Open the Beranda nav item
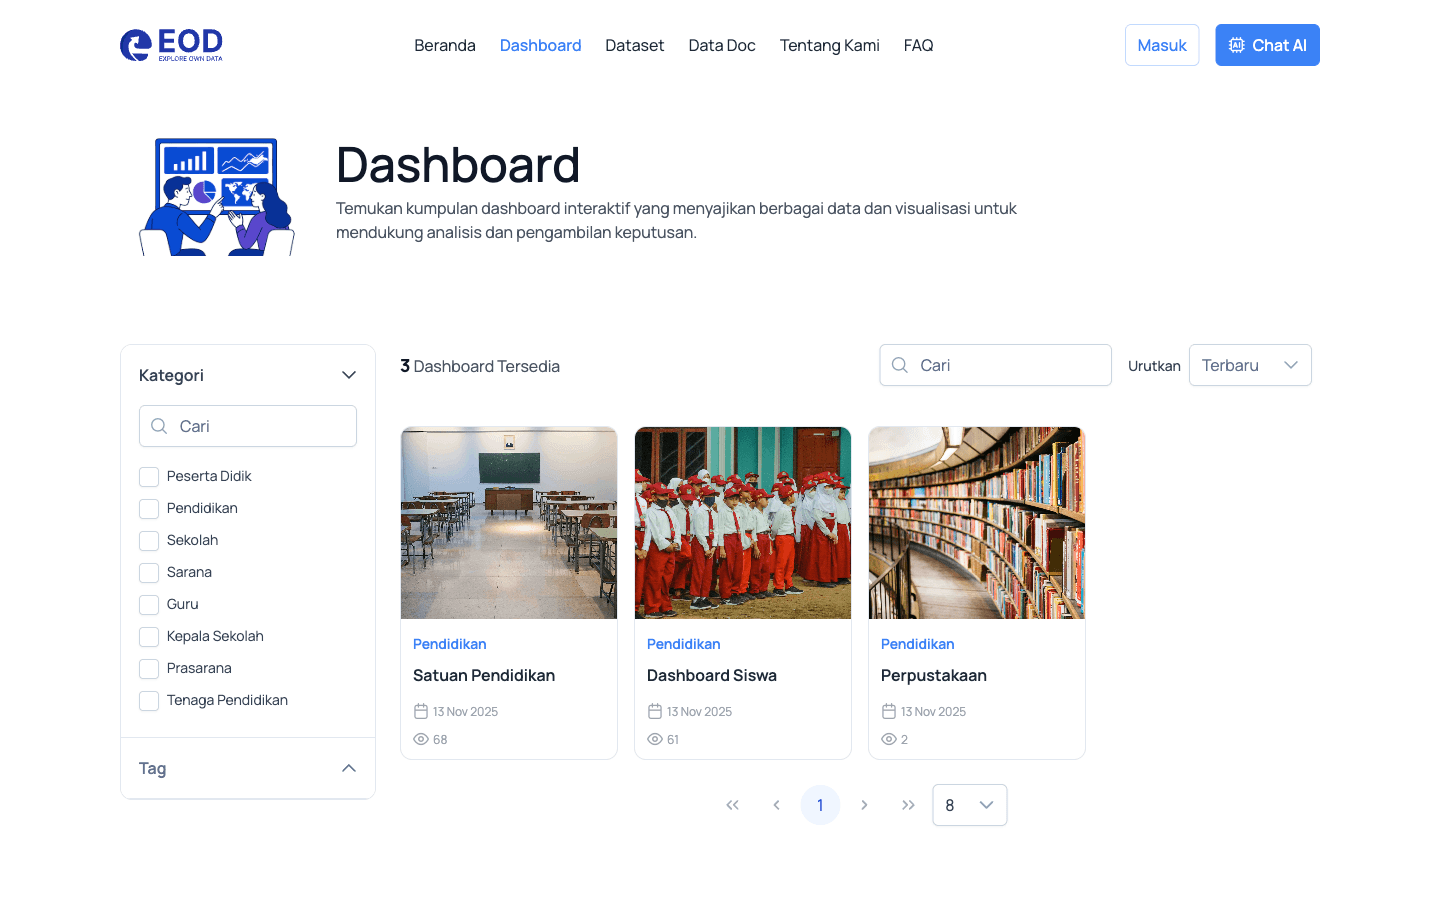Screen dimensions: 1440x900 (x=445, y=45)
